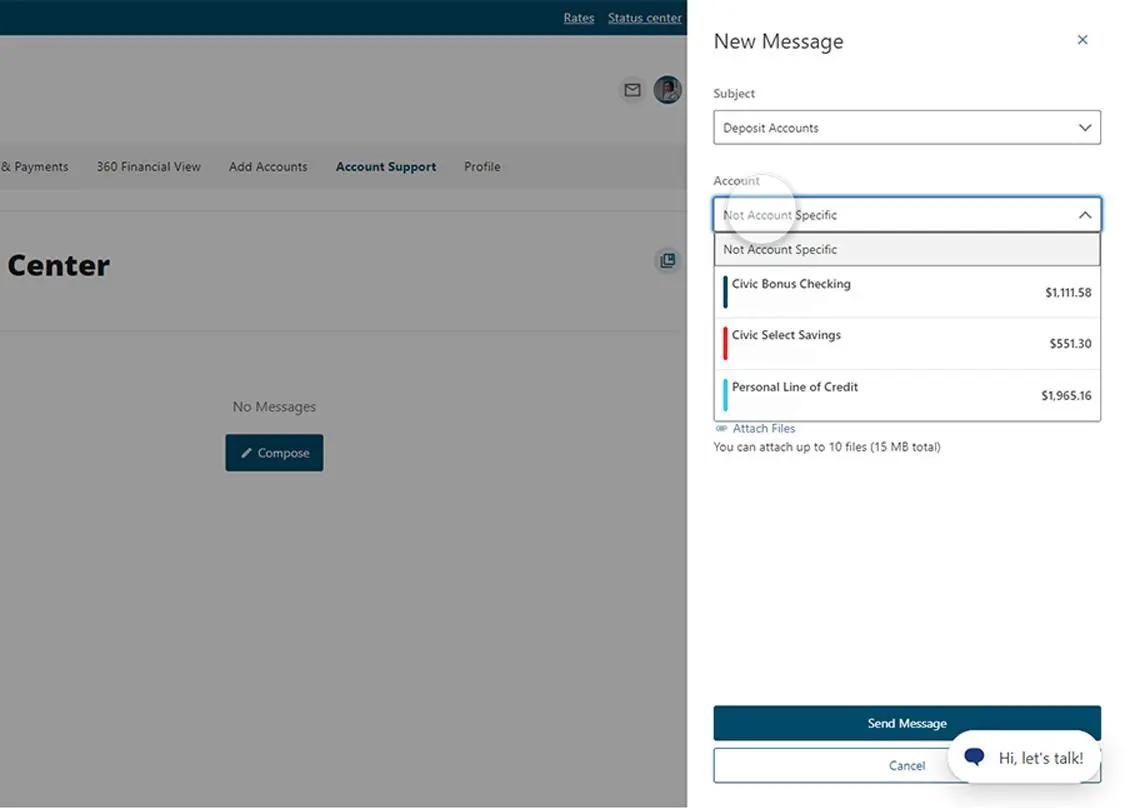1125x809 pixels.
Task: Open the print/copy icon near Center heading
Action: coord(667,260)
